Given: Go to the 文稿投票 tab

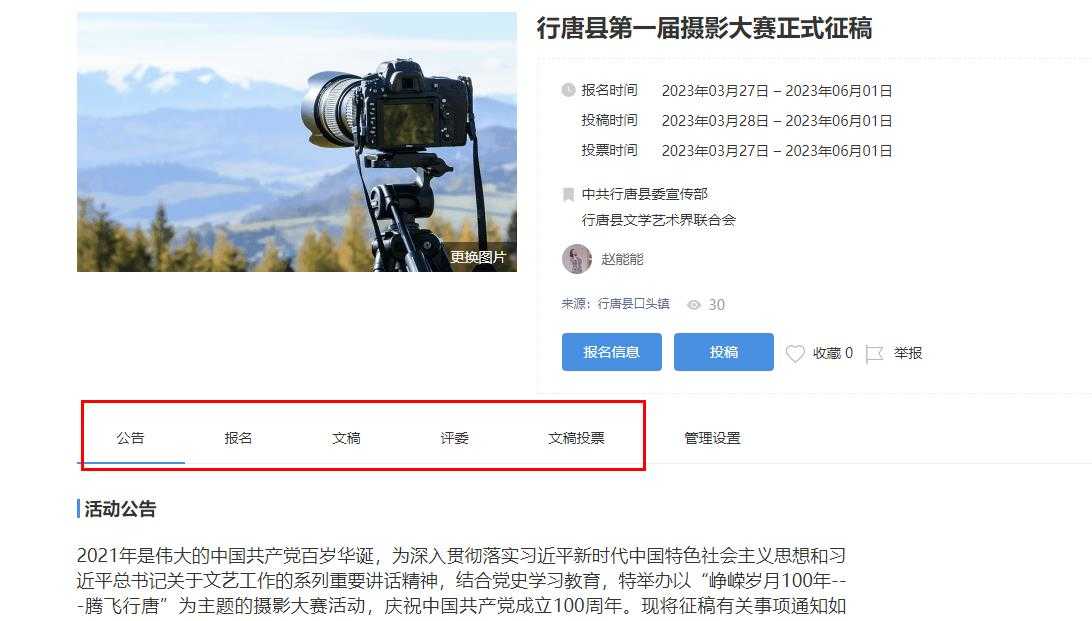Looking at the screenshot, I should 576,438.
